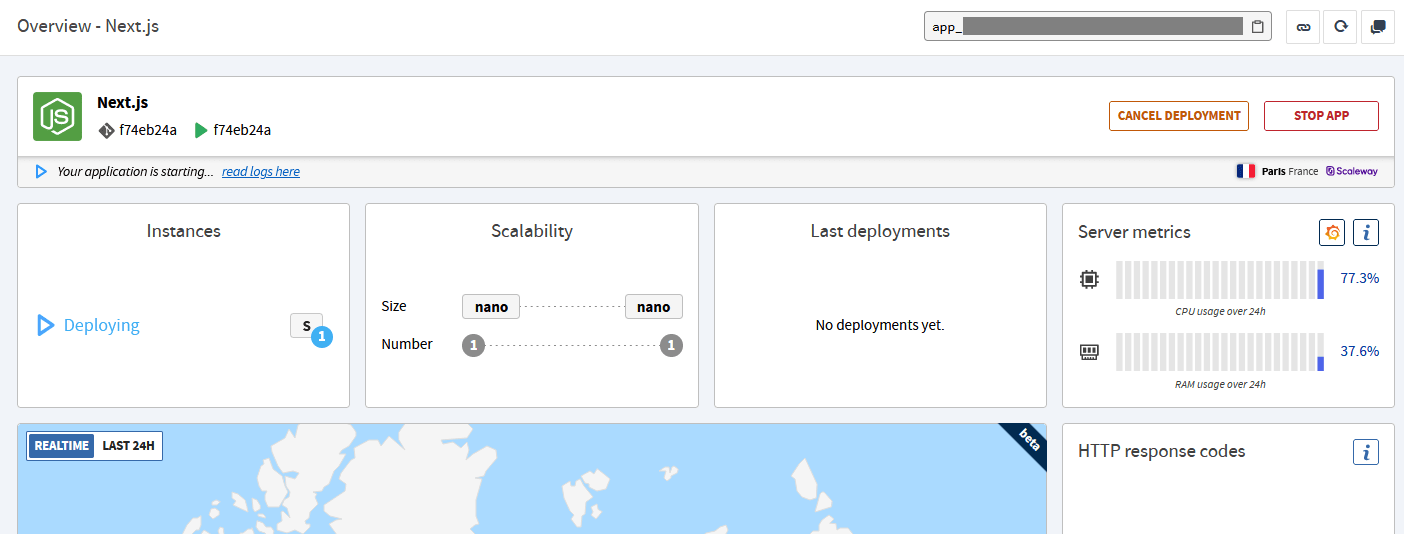
Task: Open Server metrics info icon
Action: pyautogui.click(x=1366, y=232)
